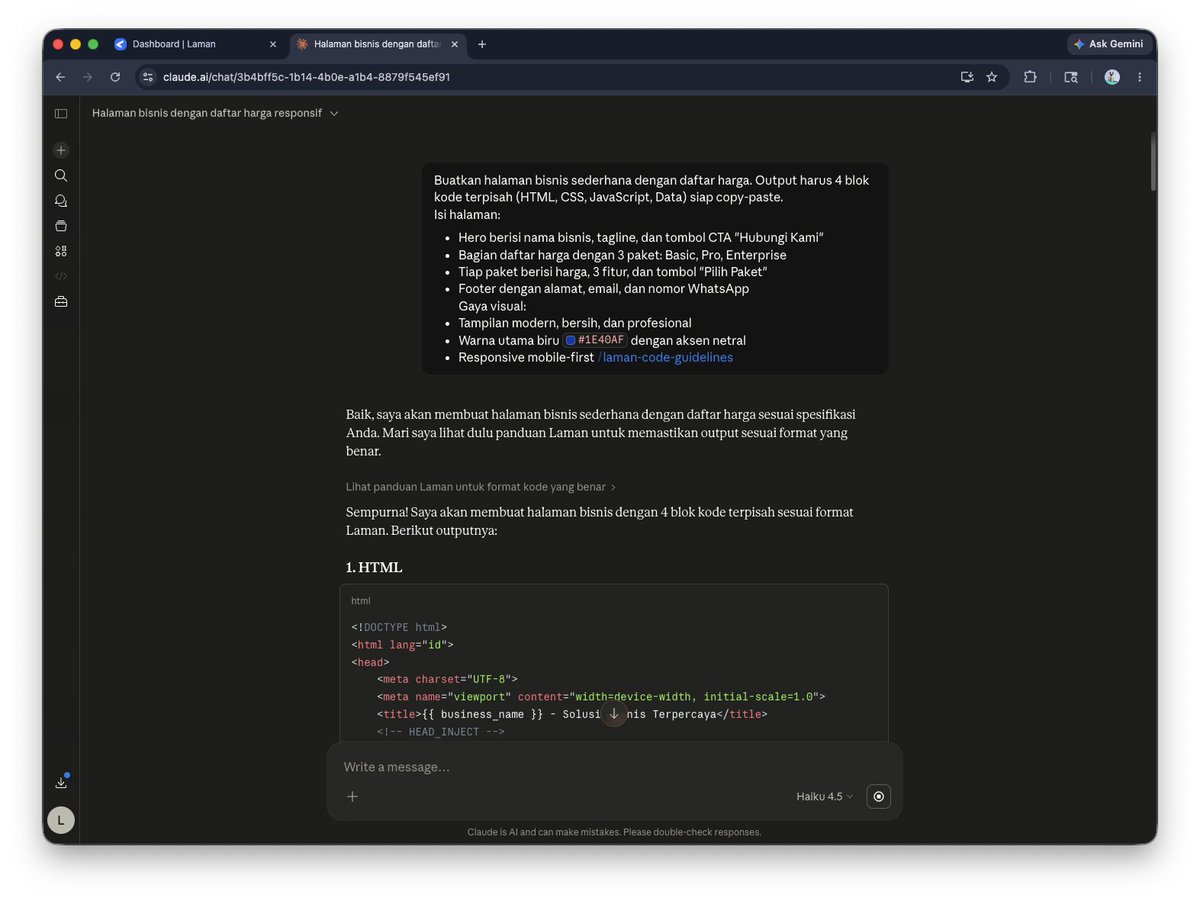1200x901 pixels.
Task: Reload the claude.ai page
Action: [115, 77]
